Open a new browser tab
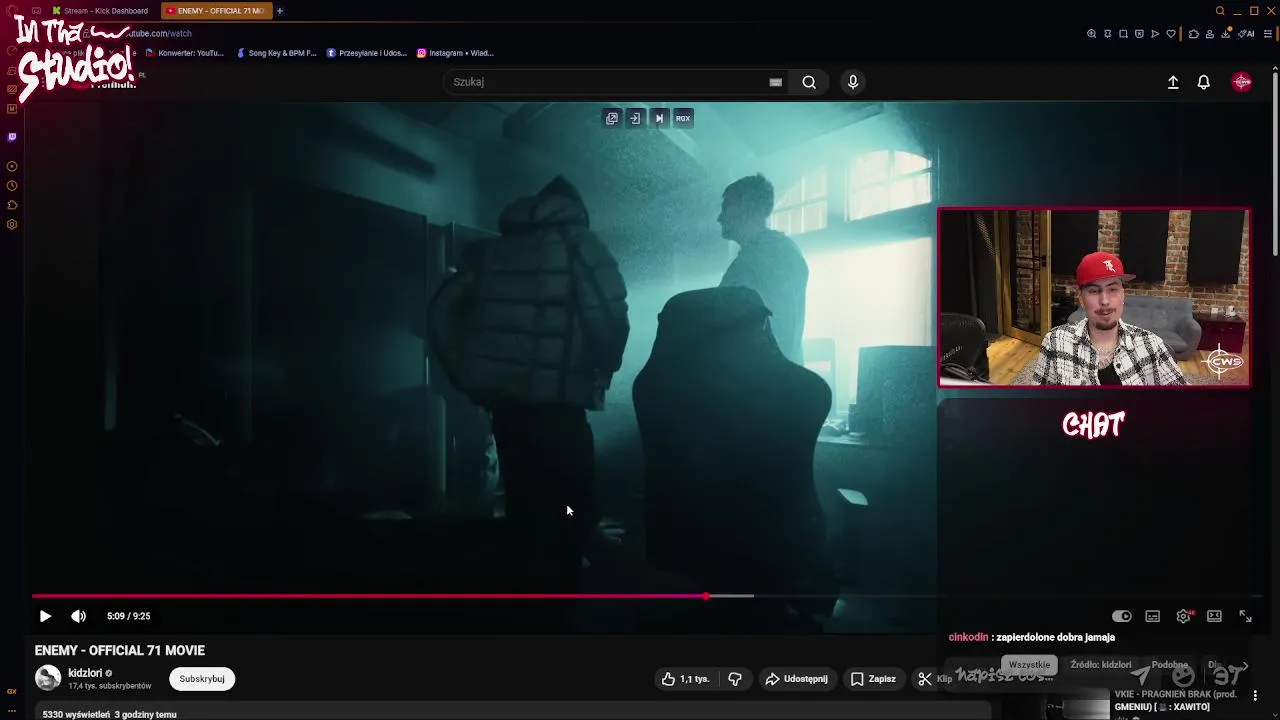This screenshot has height=720, width=1280. tap(280, 11)
